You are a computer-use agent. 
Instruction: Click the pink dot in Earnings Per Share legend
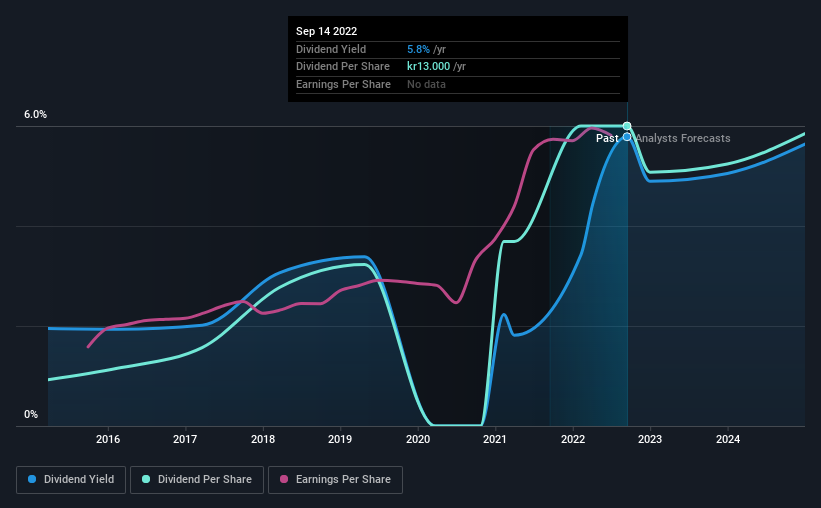[x=284, y=479]
